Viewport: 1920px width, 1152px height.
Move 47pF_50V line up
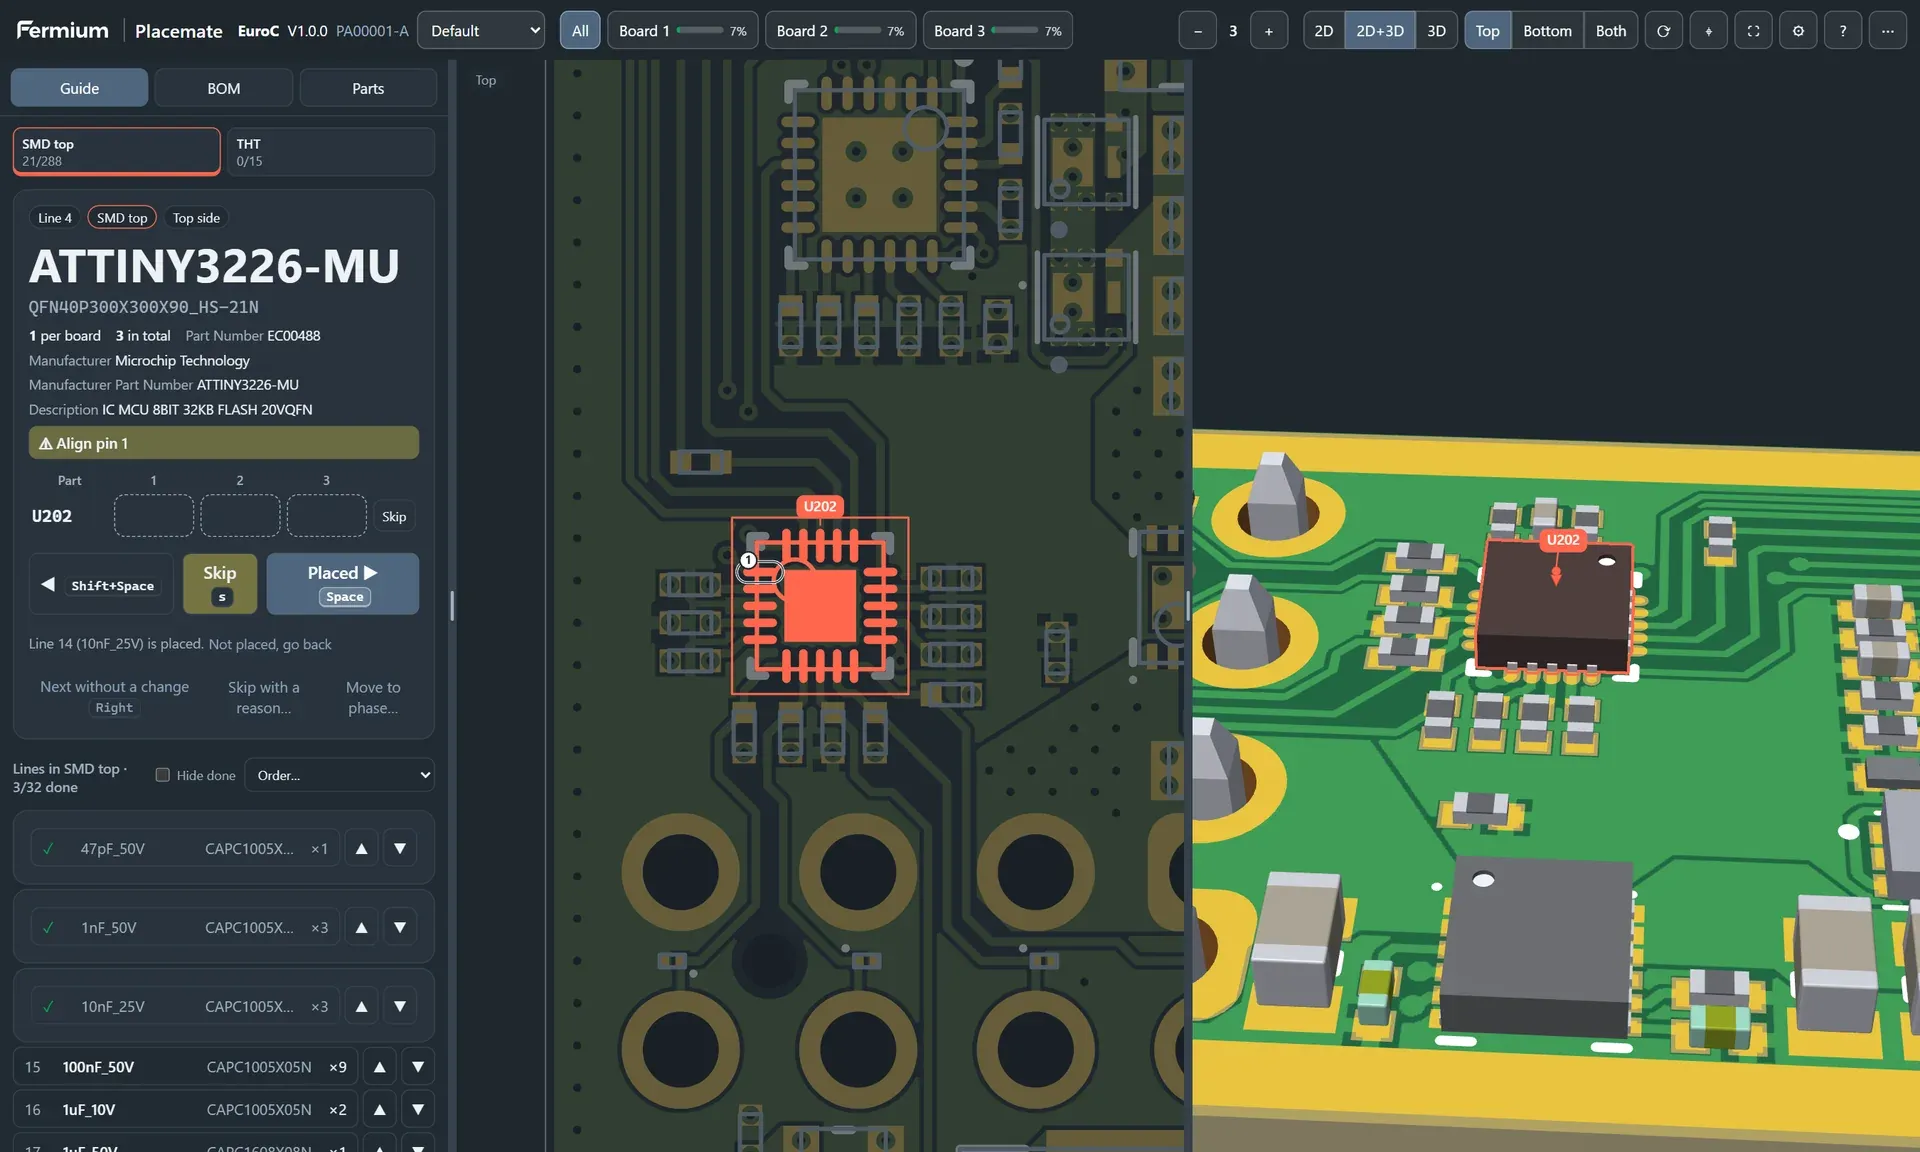click(x=362, y=848)
